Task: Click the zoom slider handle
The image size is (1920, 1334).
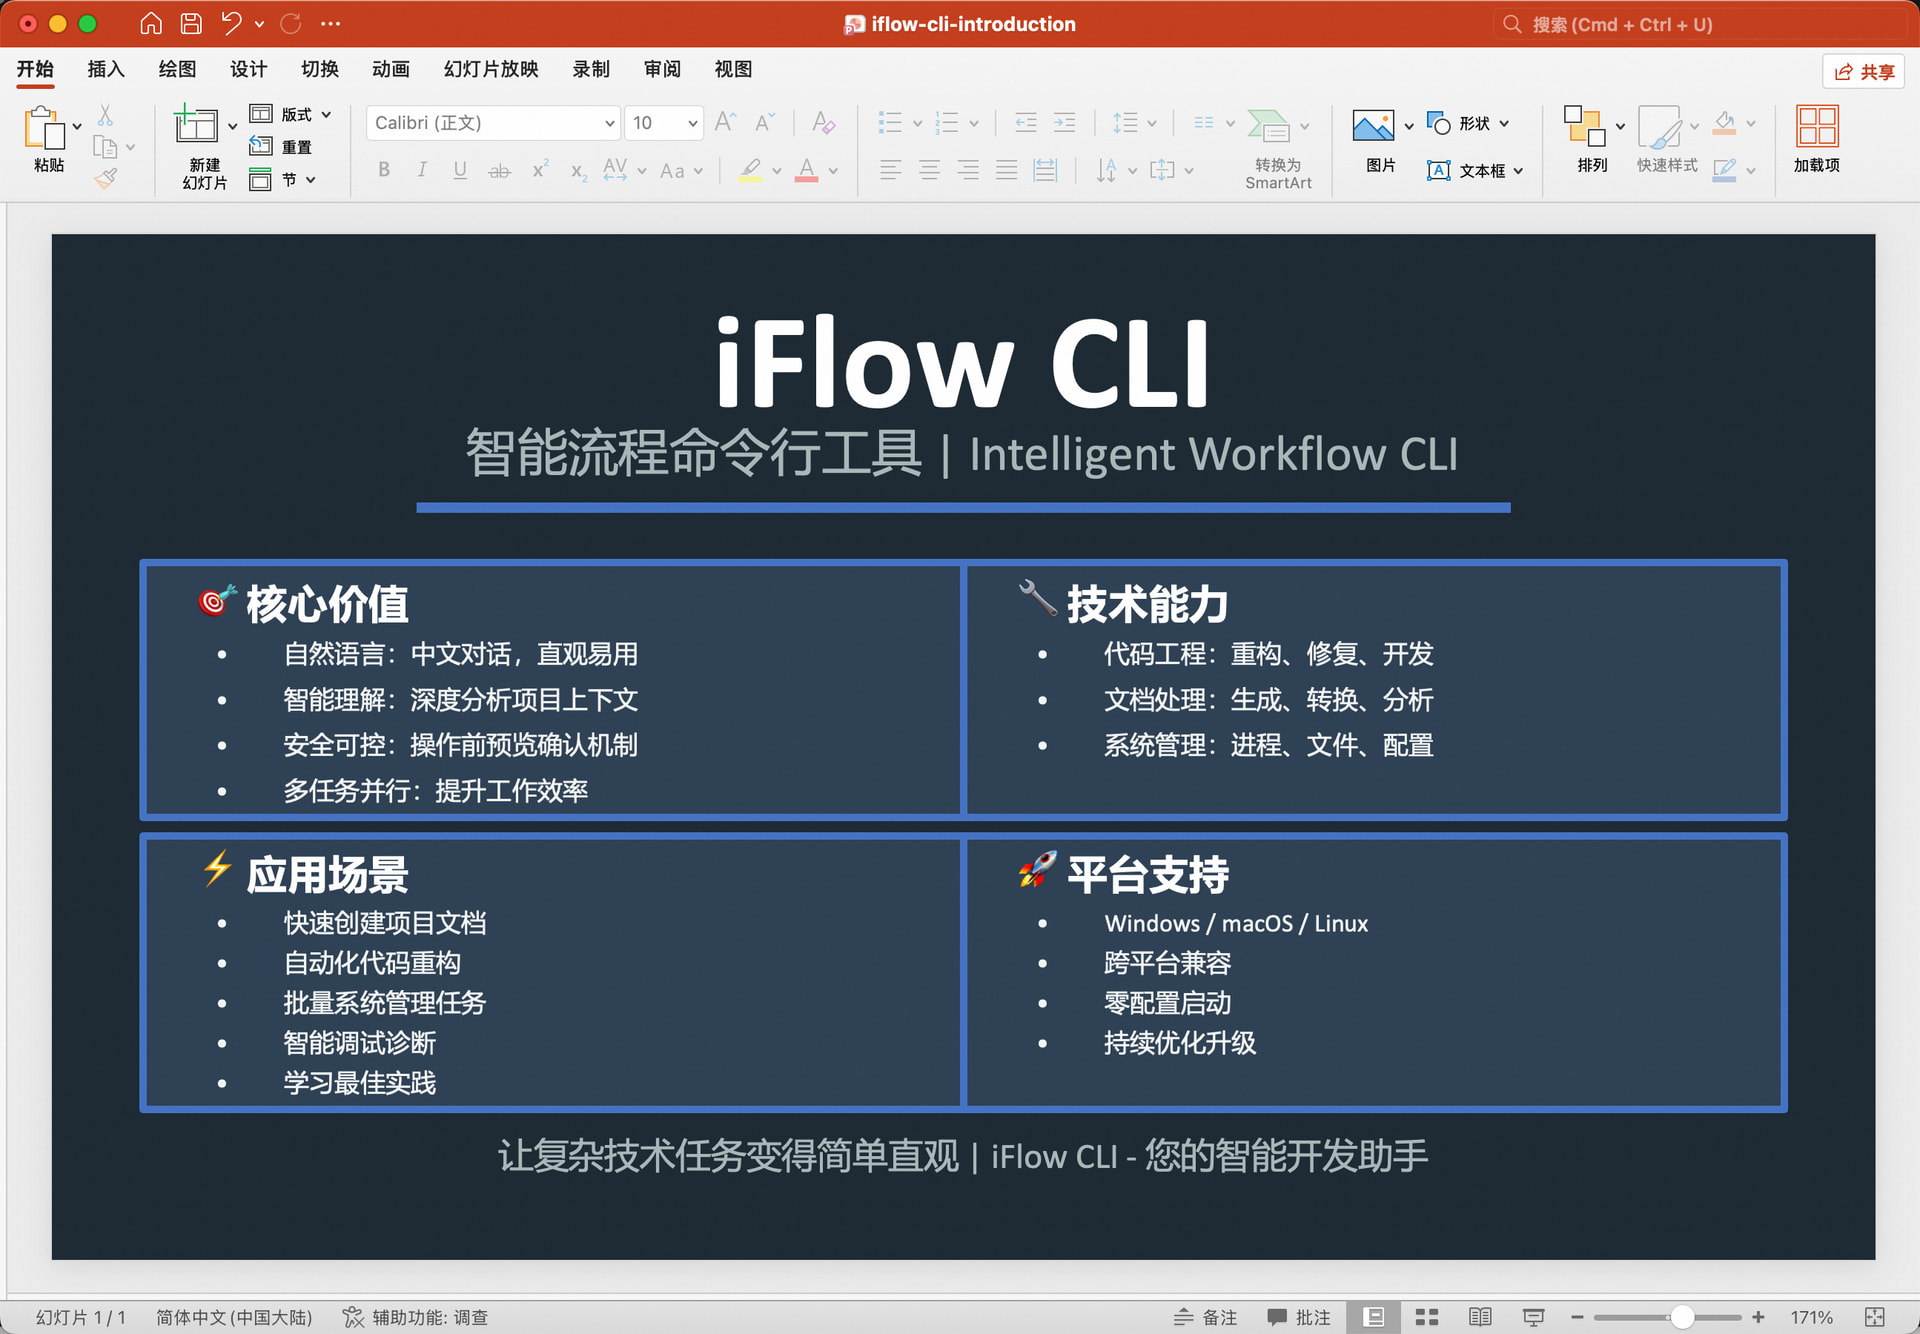Action: click(x=1682, y=1317)
